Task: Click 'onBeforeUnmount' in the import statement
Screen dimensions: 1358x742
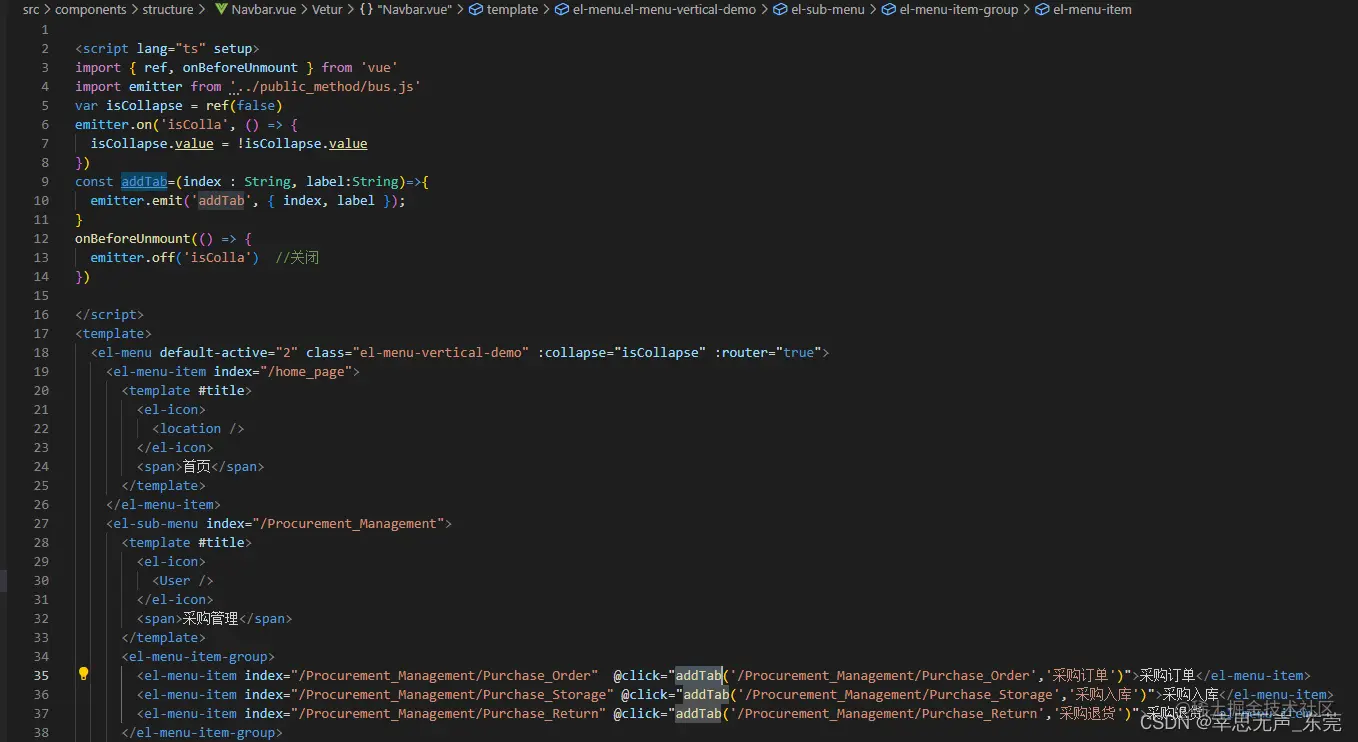Action: coord(240,67)
